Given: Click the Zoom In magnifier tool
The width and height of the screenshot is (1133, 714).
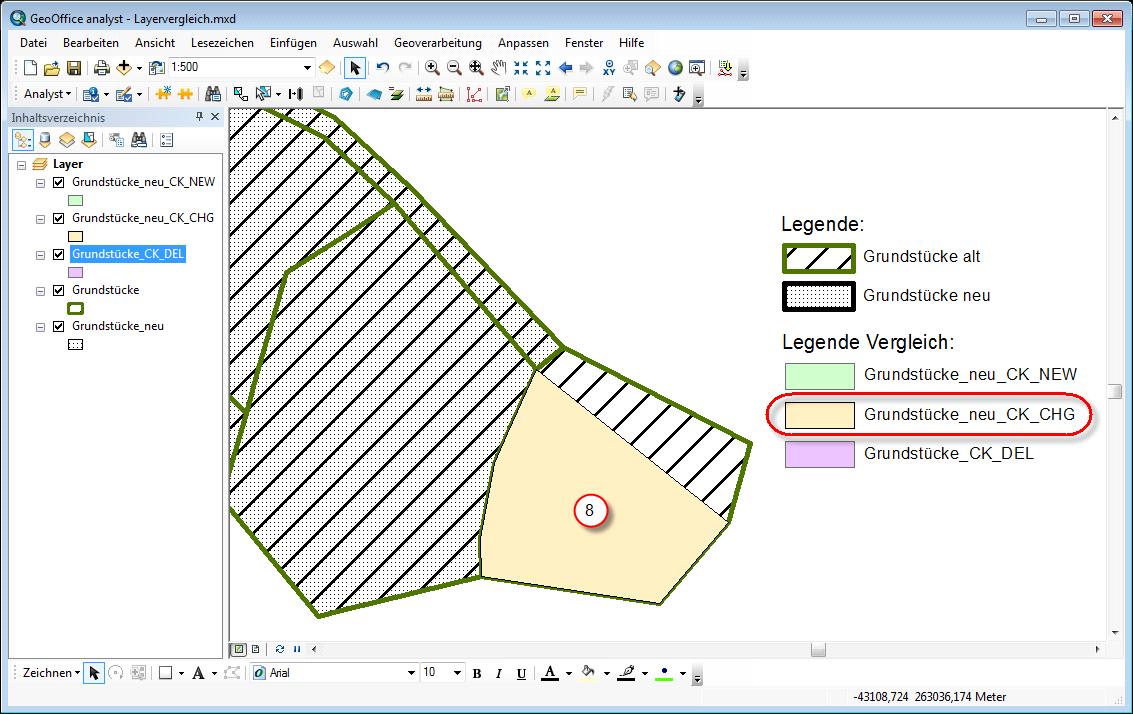Looking at the screenshot, I should point(432,68).
